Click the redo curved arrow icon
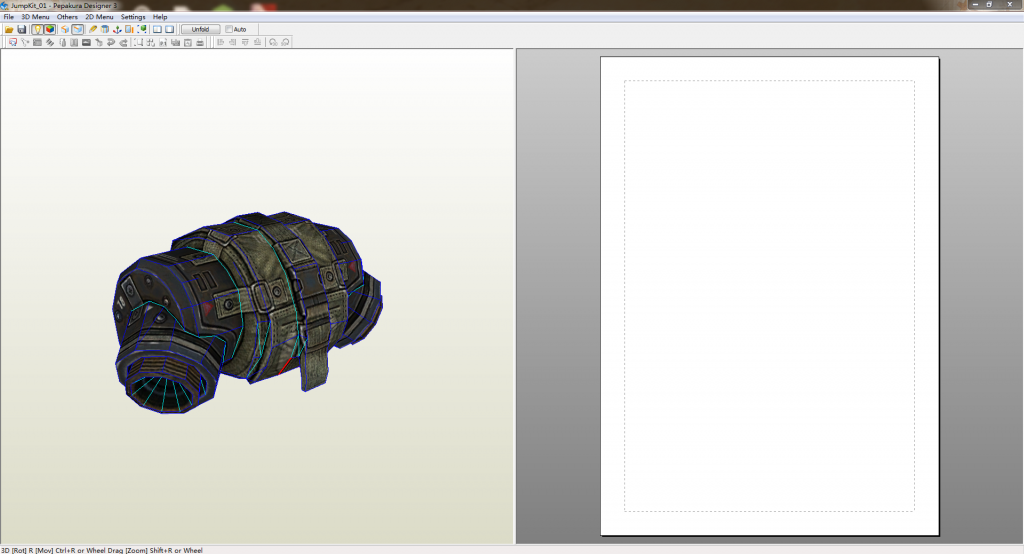 click(x=123, y=42)
